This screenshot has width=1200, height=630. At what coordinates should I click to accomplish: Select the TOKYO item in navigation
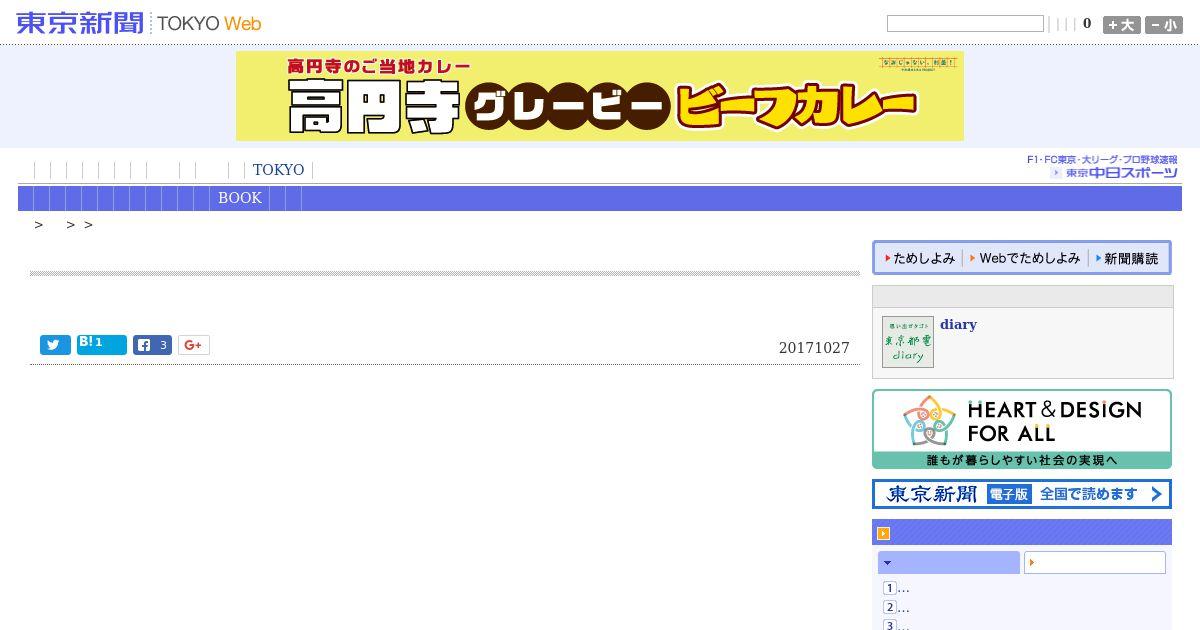[278, 170]
